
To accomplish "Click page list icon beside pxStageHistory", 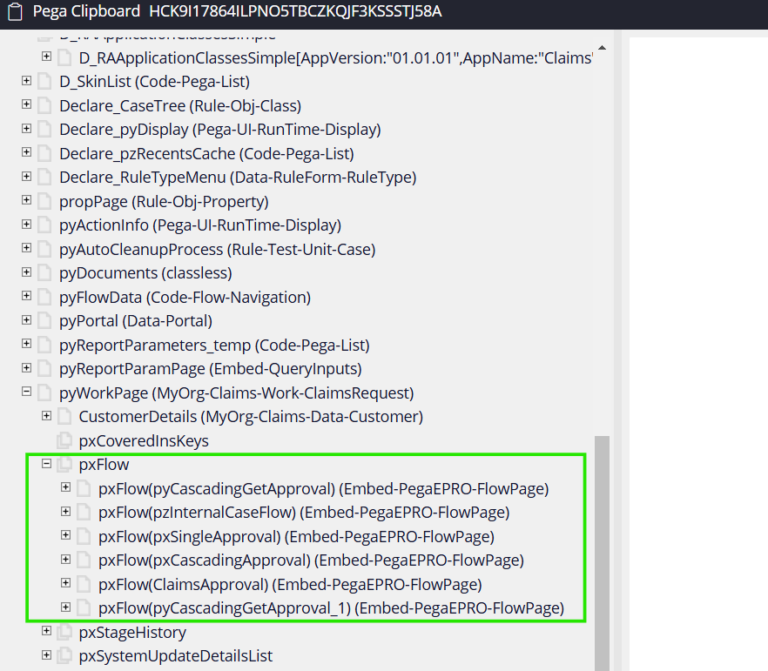I will 64,631.
